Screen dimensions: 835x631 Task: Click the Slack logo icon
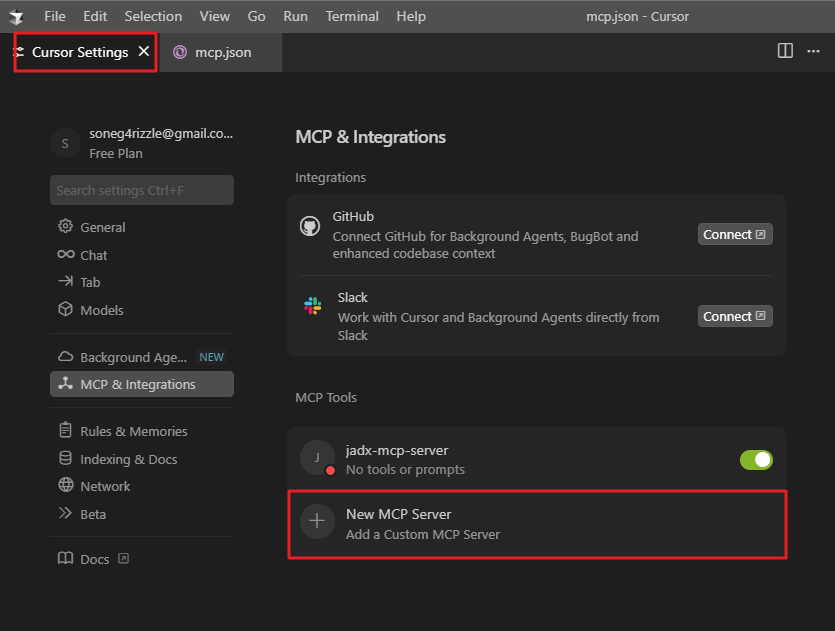coord(312,307)
